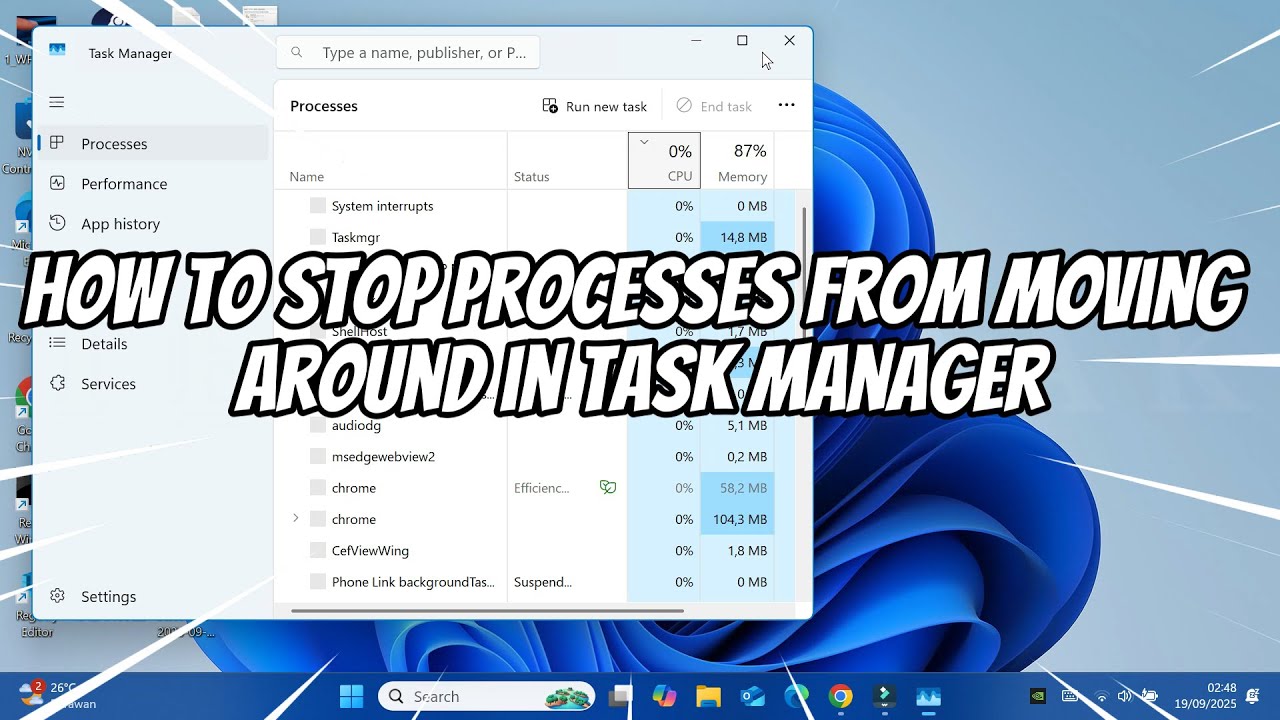
Task: Open Outlook from the taskbar
Action: pos(752,696)
